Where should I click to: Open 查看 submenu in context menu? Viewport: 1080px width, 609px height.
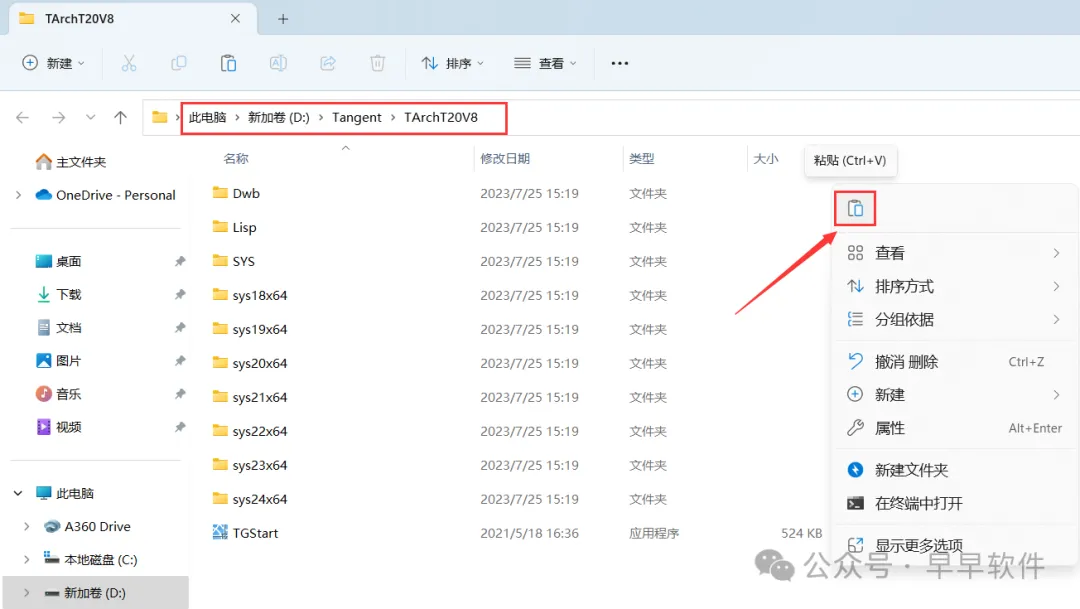(x=954, y=253)
